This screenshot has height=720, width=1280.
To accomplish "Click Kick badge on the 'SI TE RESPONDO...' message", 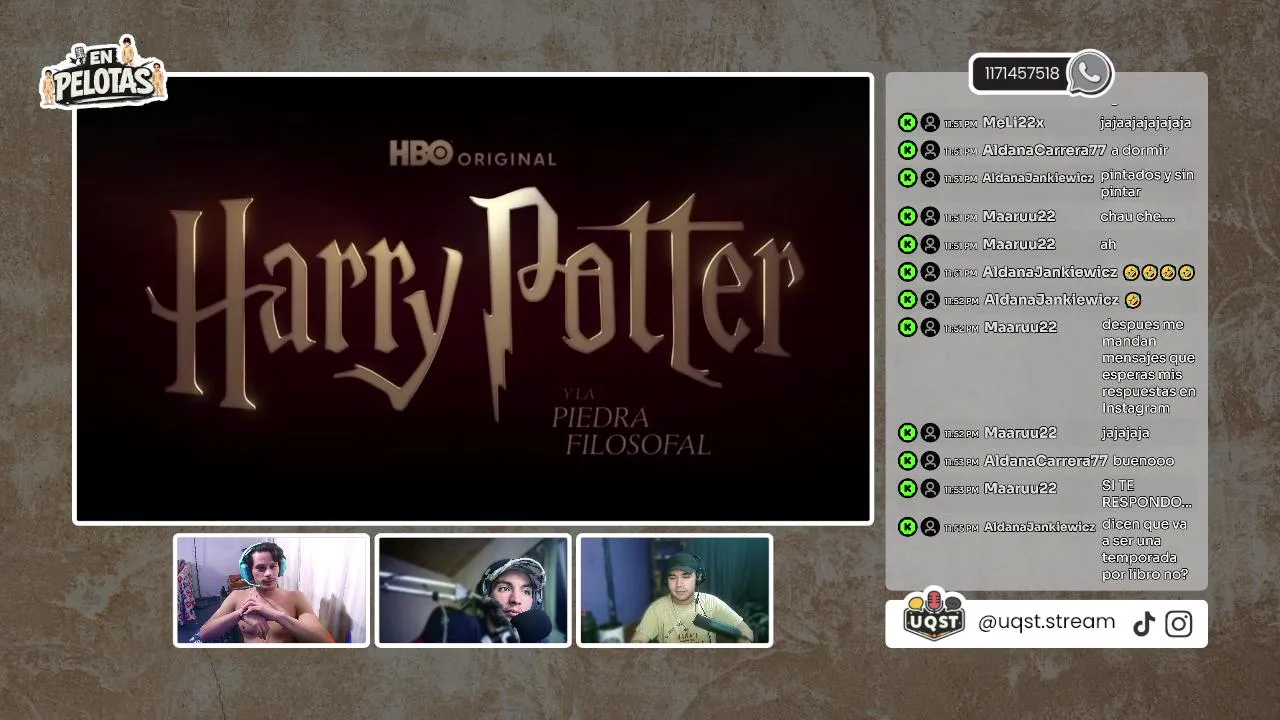I will click(907, 488).
